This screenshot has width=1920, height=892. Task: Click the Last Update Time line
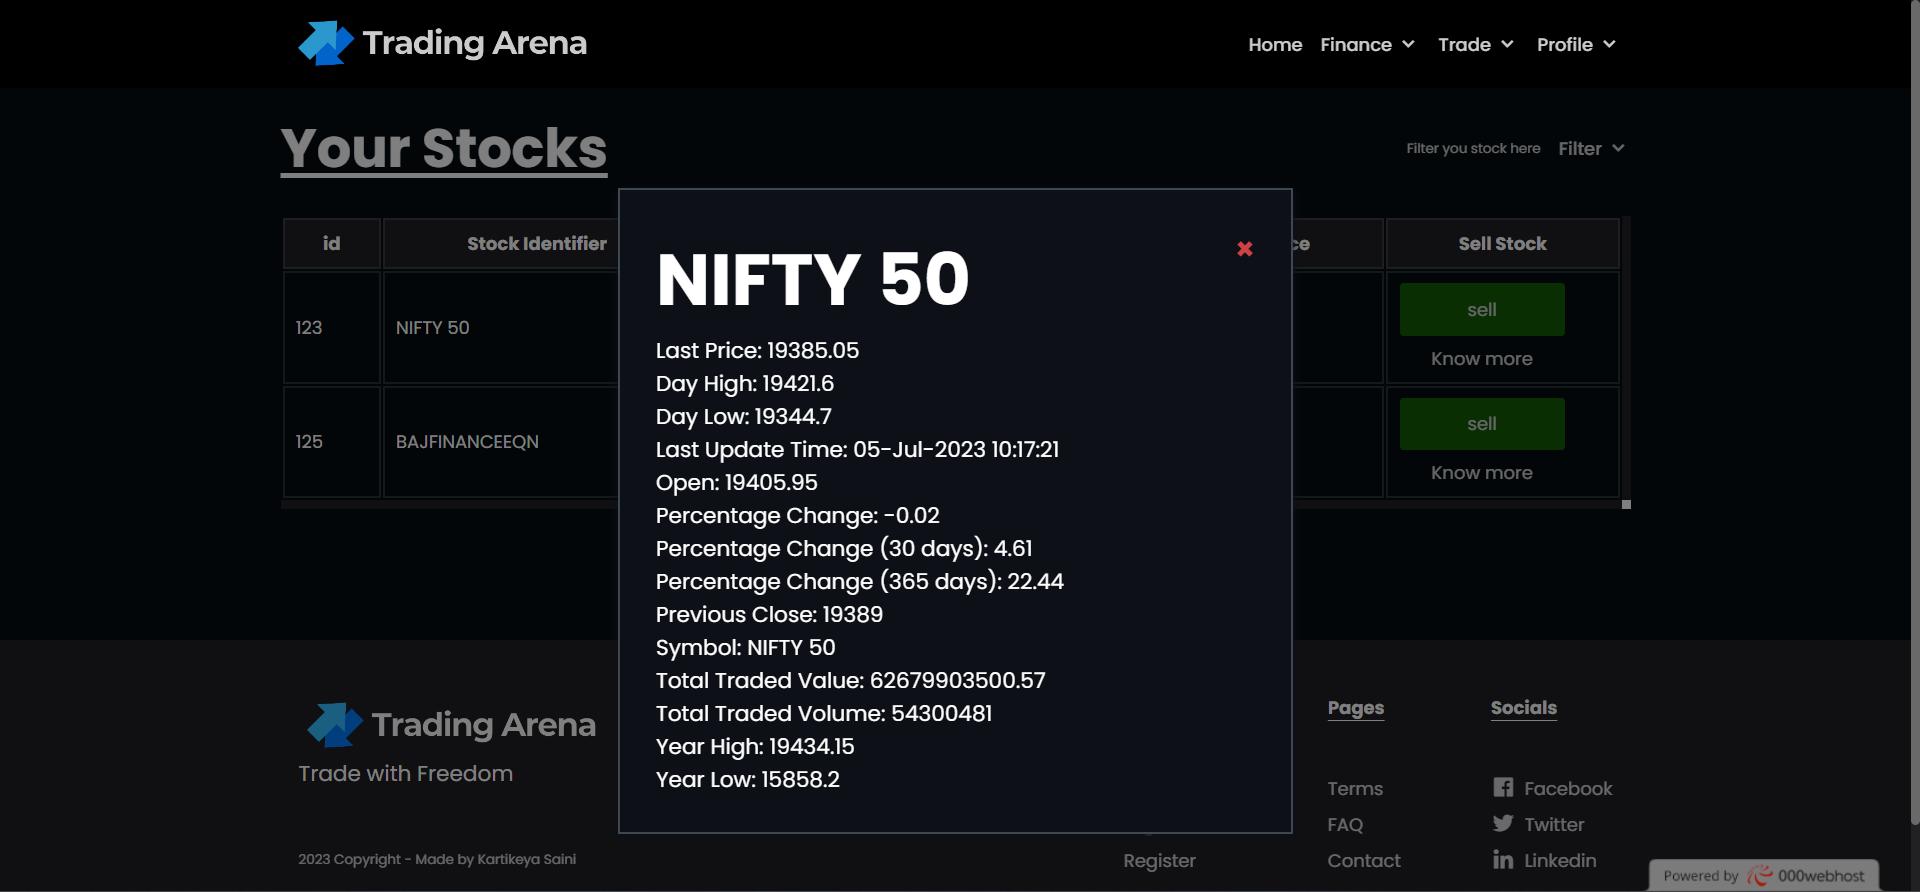coord(857,449)
